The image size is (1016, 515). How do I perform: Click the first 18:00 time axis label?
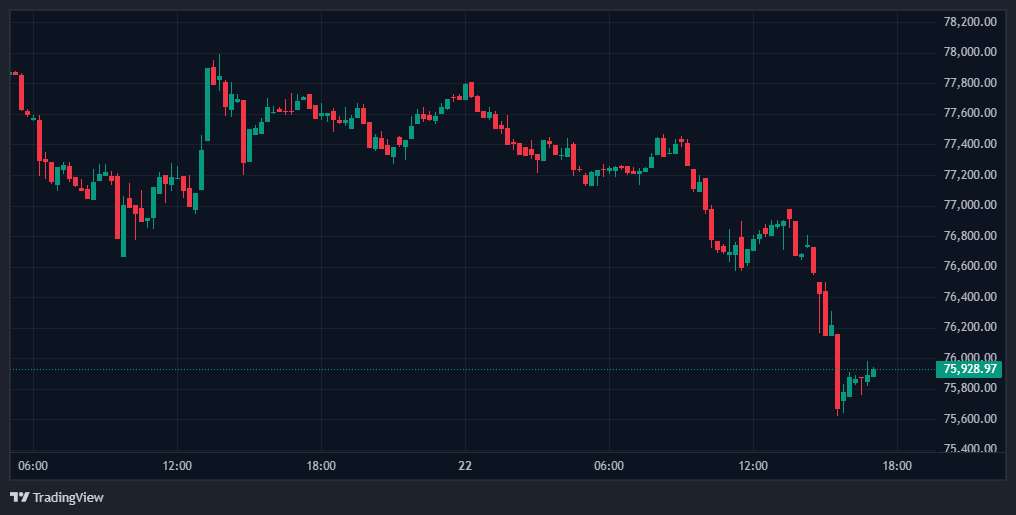(321, 466)
